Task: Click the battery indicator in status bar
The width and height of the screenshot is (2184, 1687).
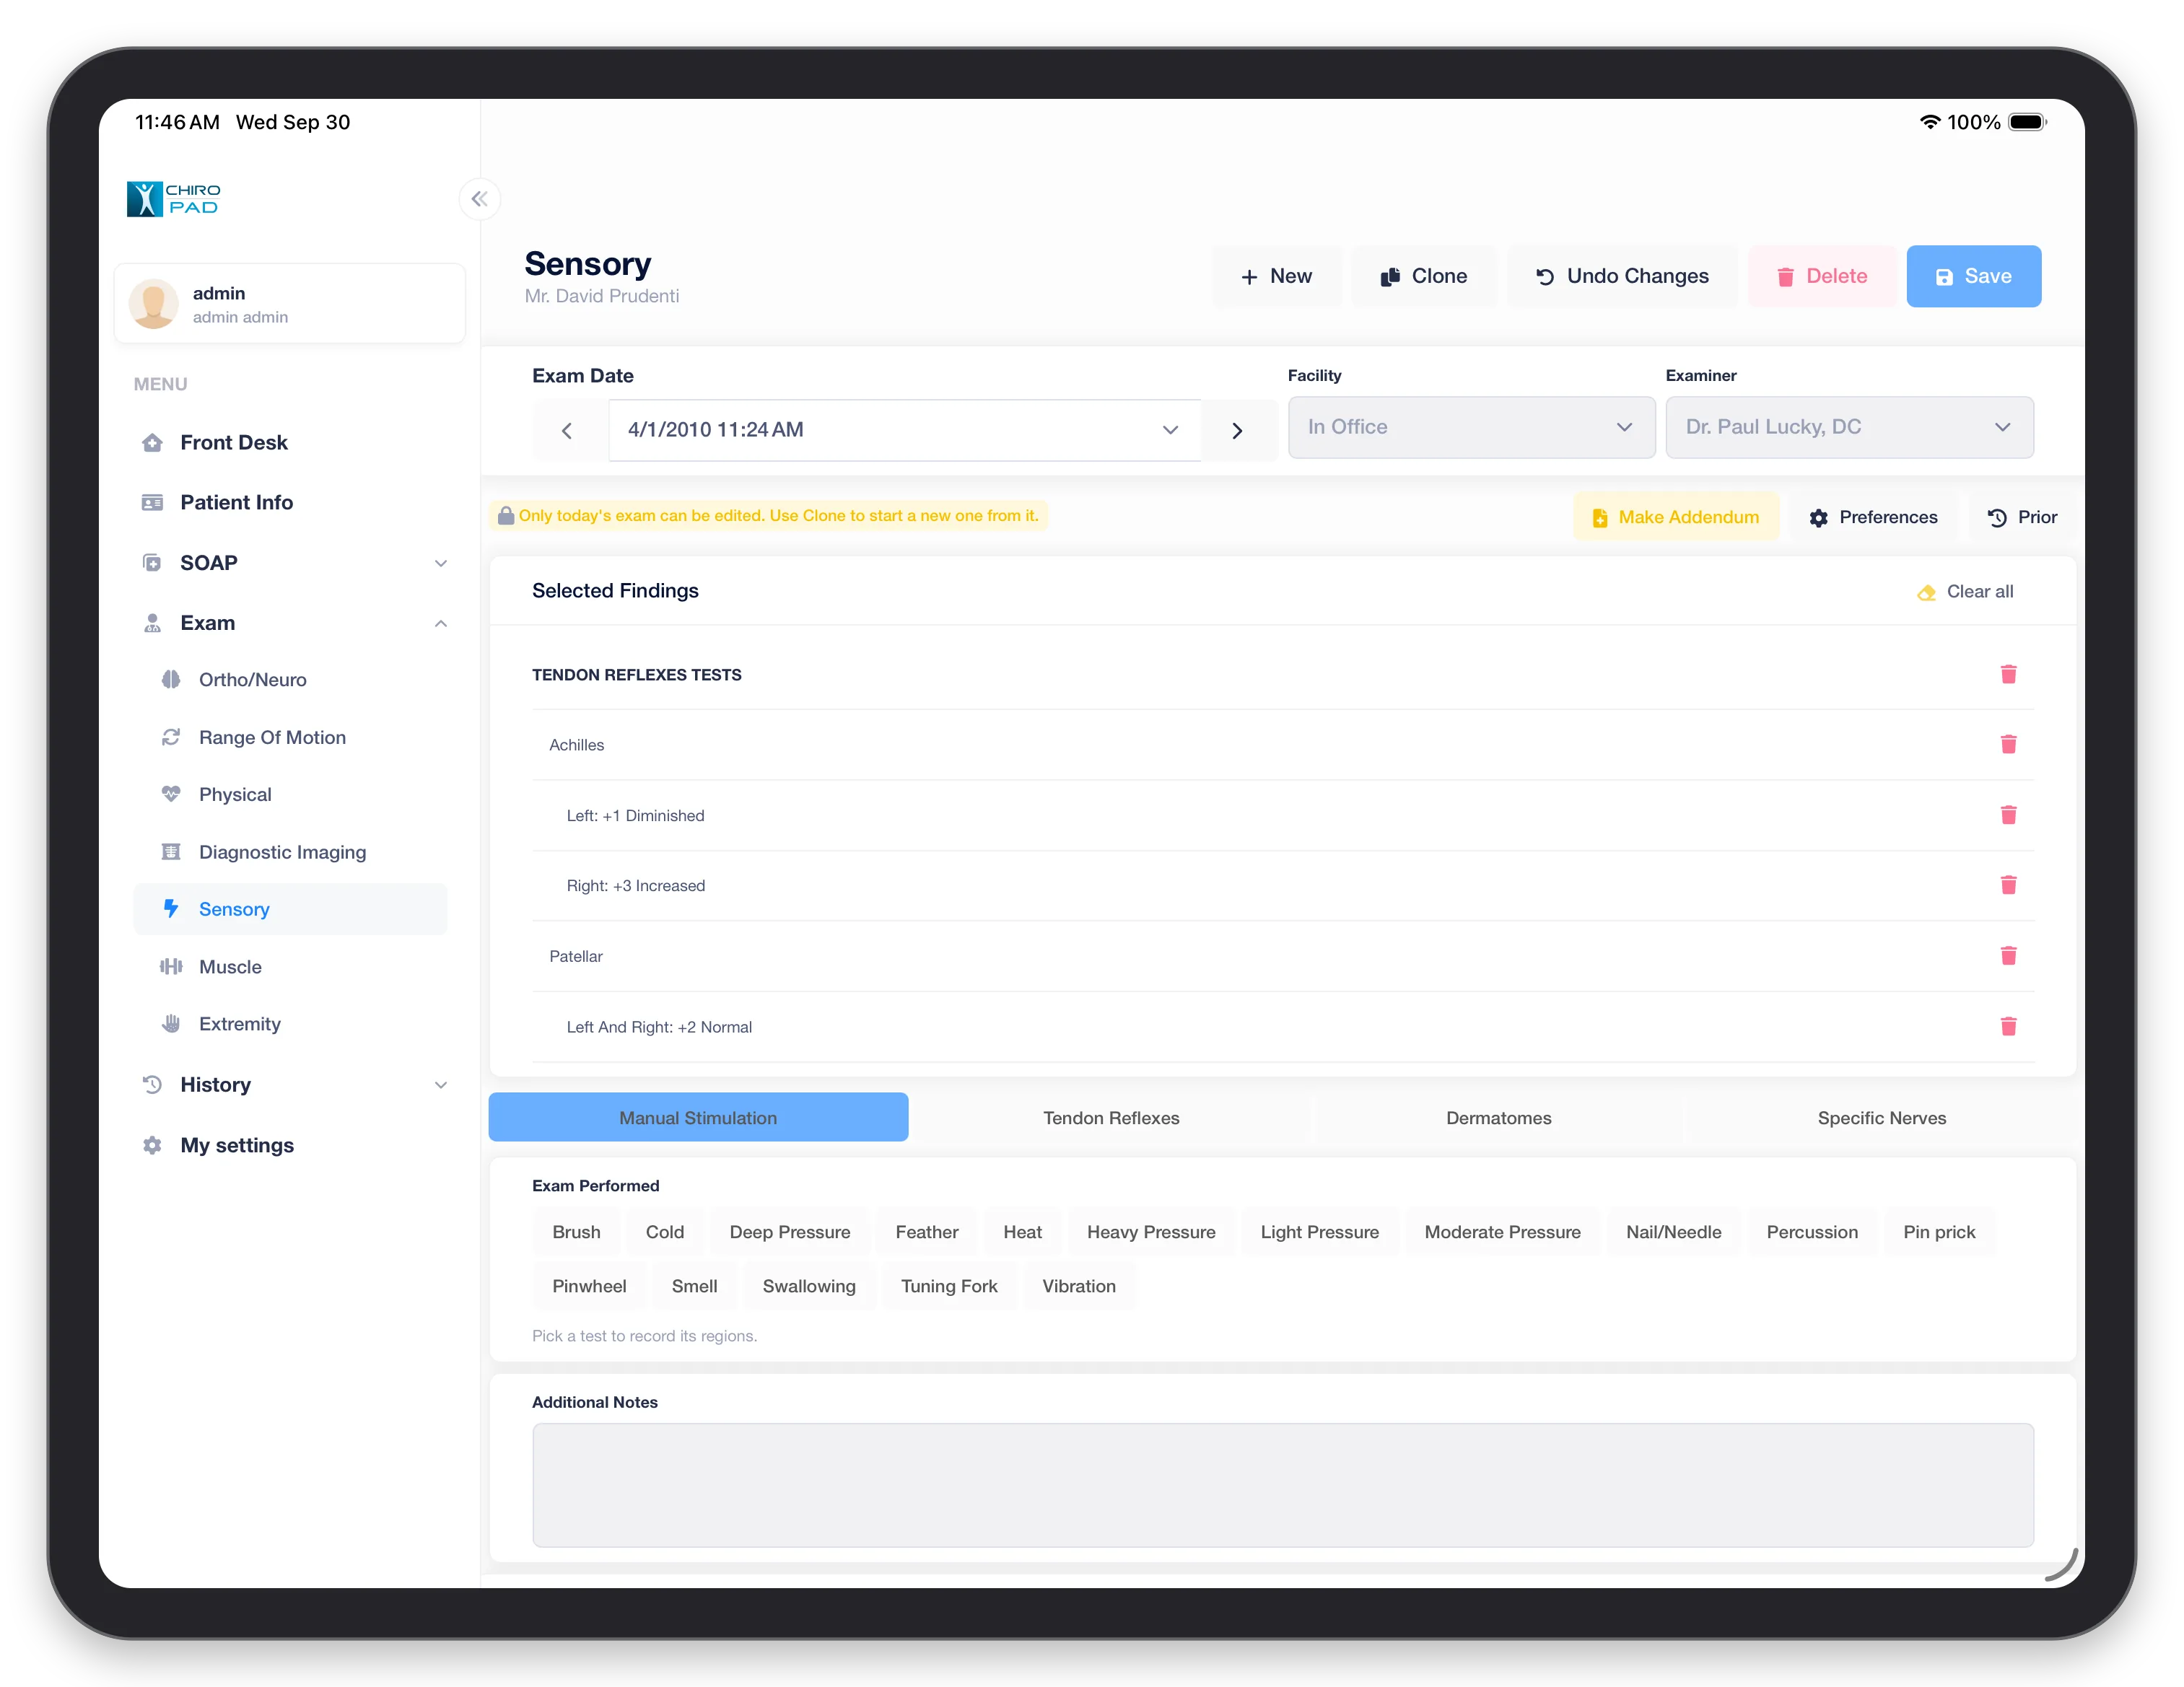Action: point(2028,122)
